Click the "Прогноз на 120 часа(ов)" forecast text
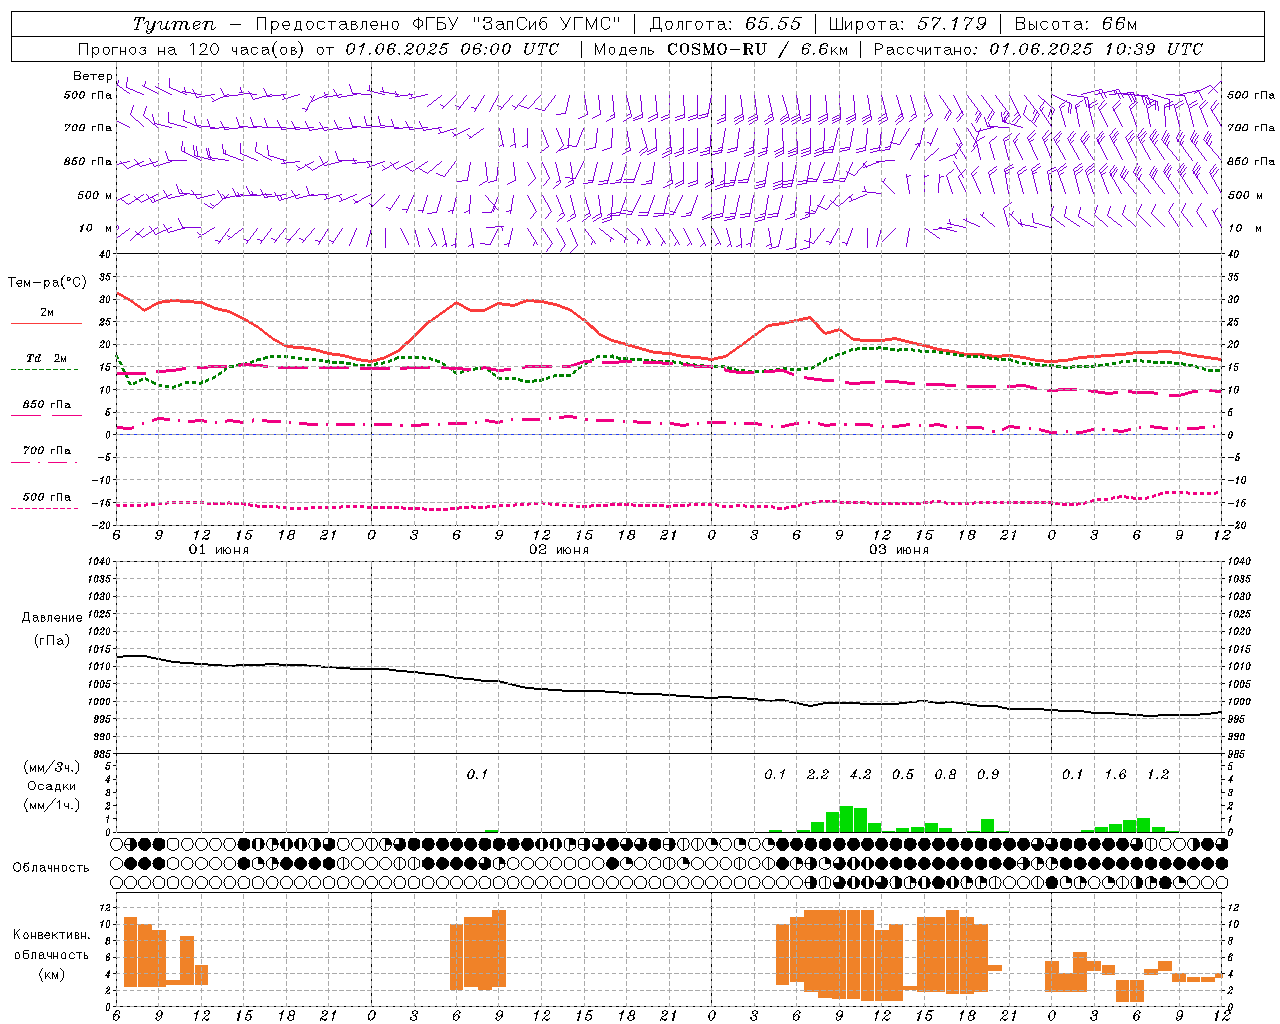1280x1024 pixels. (x=192, y=49)
